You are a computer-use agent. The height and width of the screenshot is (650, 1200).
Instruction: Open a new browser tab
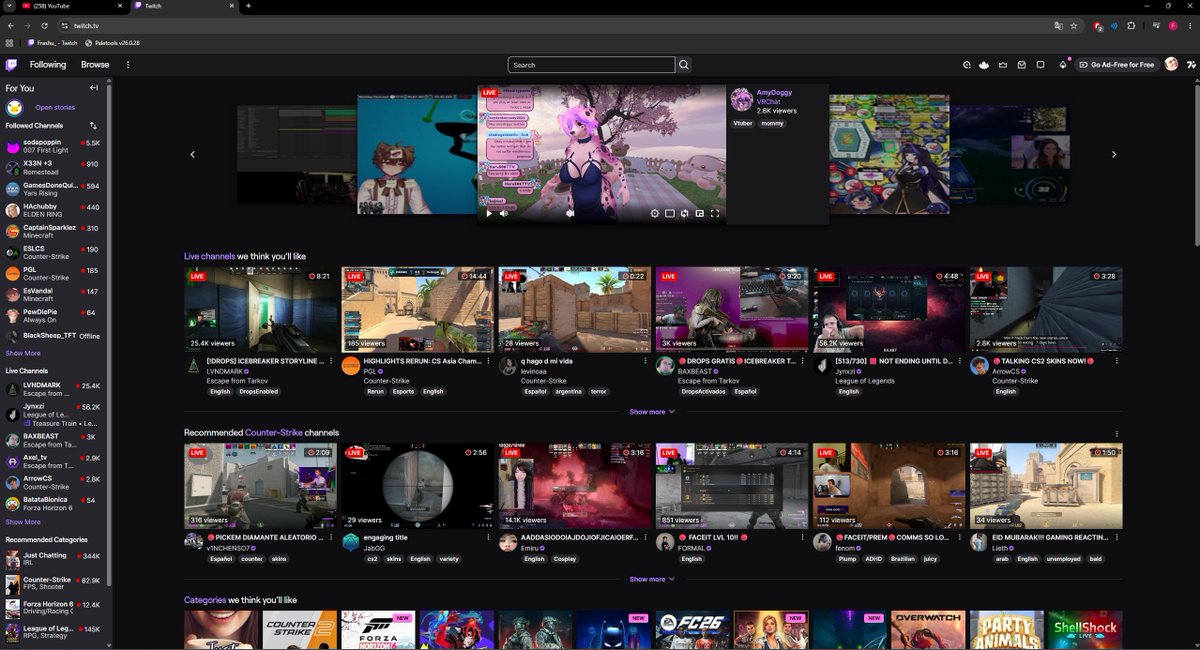249,6
